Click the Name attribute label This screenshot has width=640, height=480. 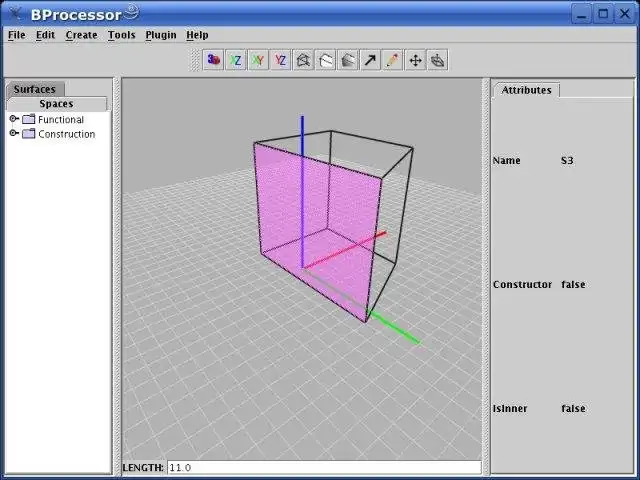click(x=507, y=160)
